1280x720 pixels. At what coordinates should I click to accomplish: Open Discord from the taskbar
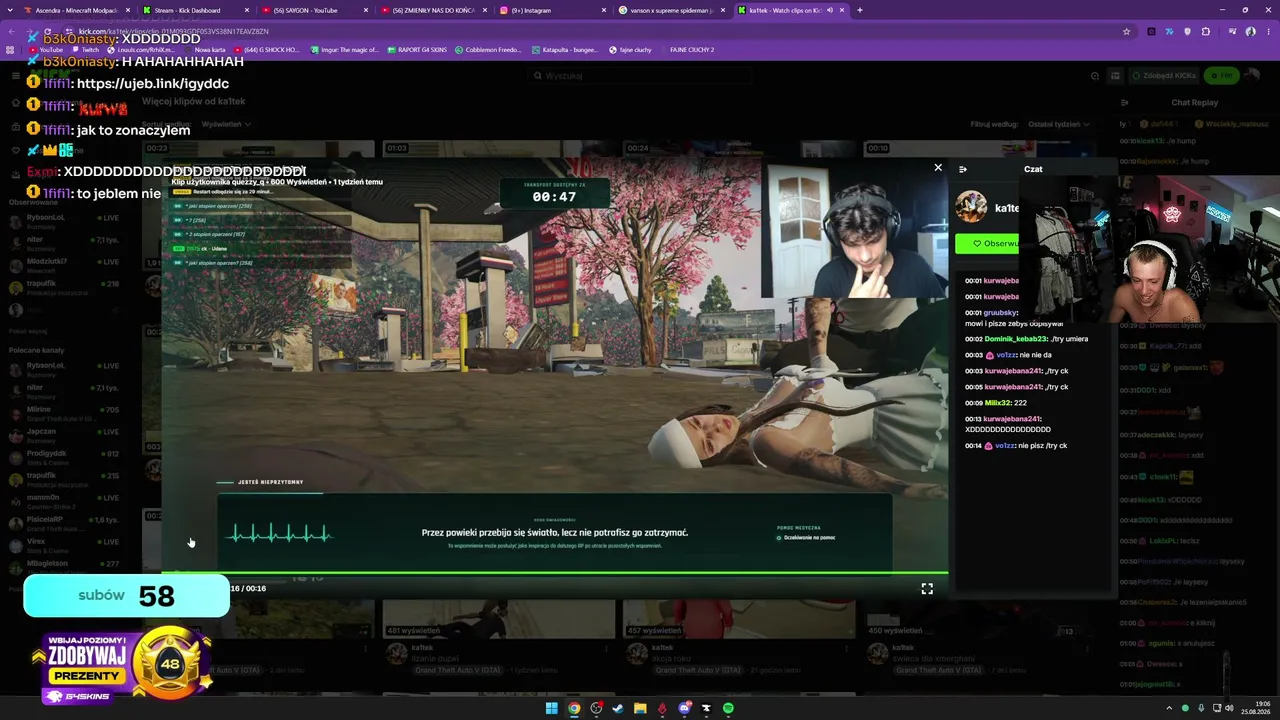(684, 708)
